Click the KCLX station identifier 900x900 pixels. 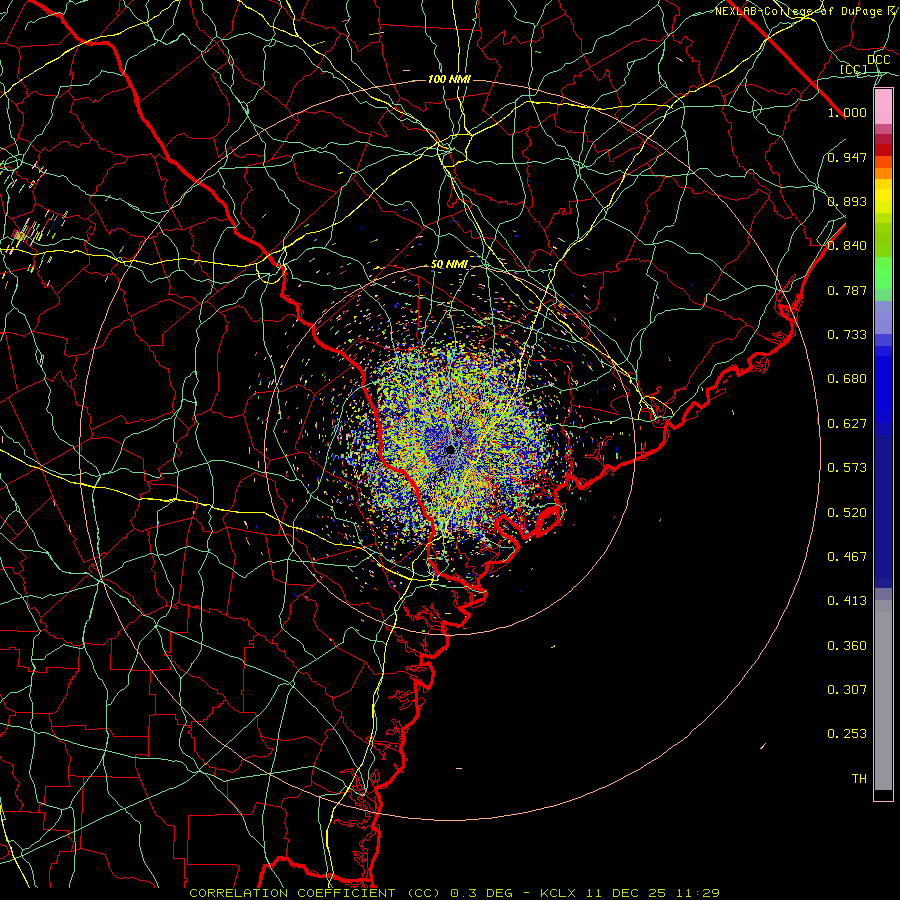pyautogui.click(x=558, y=893)
